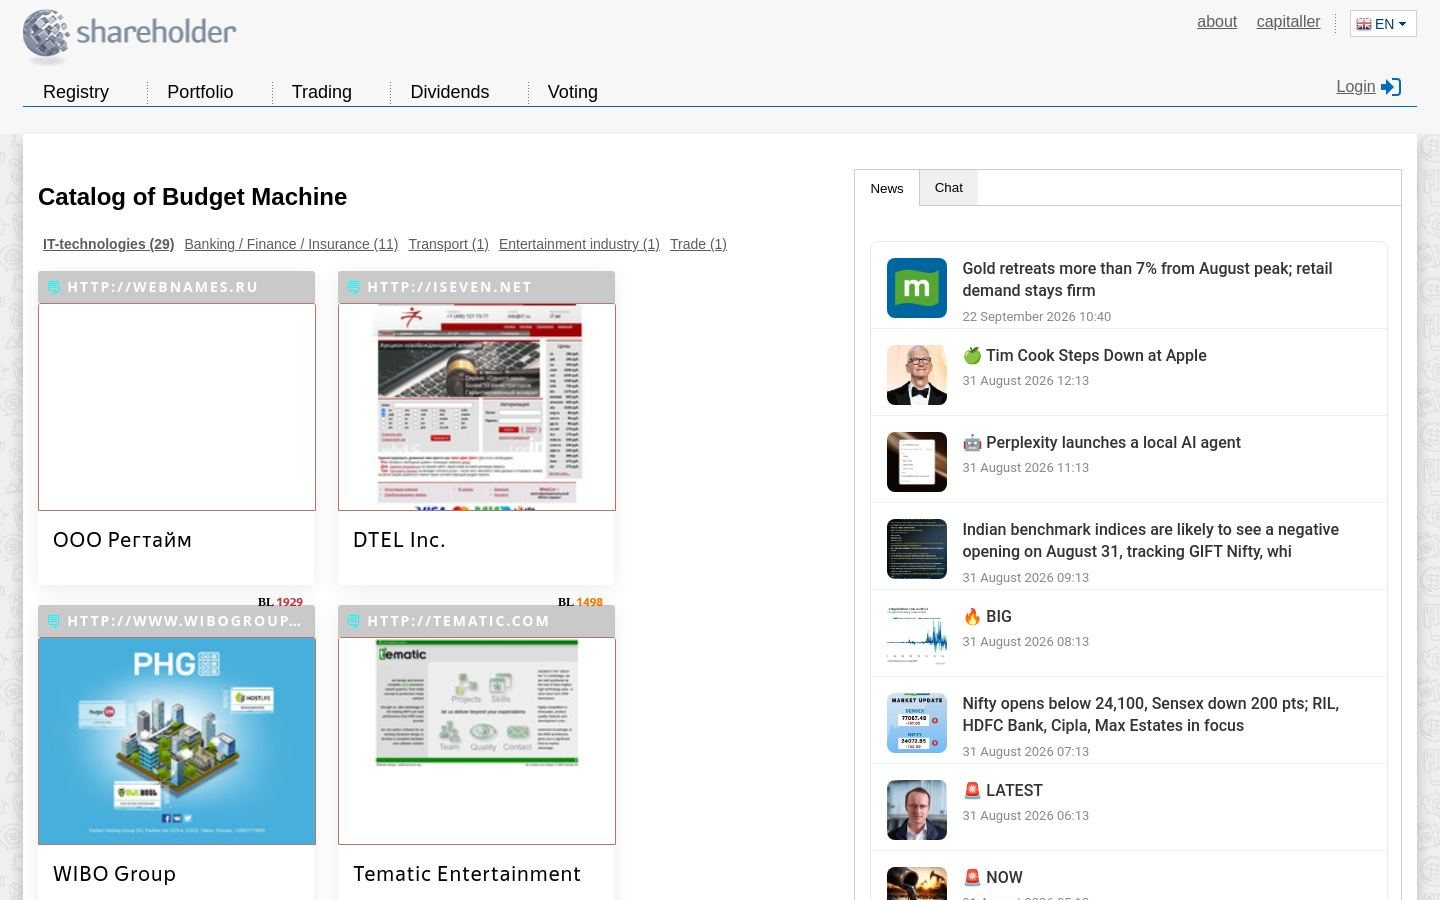Expand the EN language dropdown
The width and height of the screenshot is (1440, 900).
click(1383, 24)
